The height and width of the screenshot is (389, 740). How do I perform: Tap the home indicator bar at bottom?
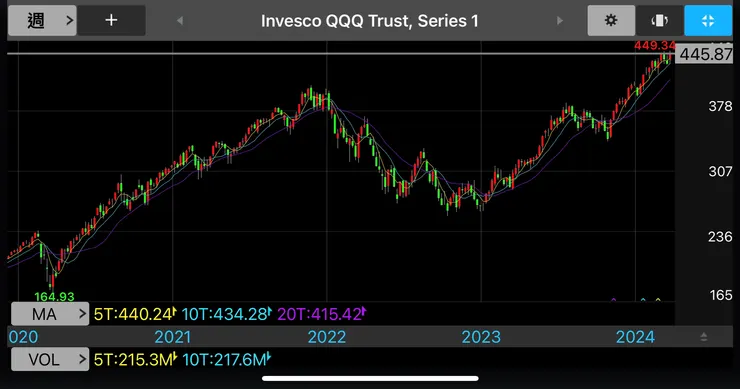click(x=370, y=378)
